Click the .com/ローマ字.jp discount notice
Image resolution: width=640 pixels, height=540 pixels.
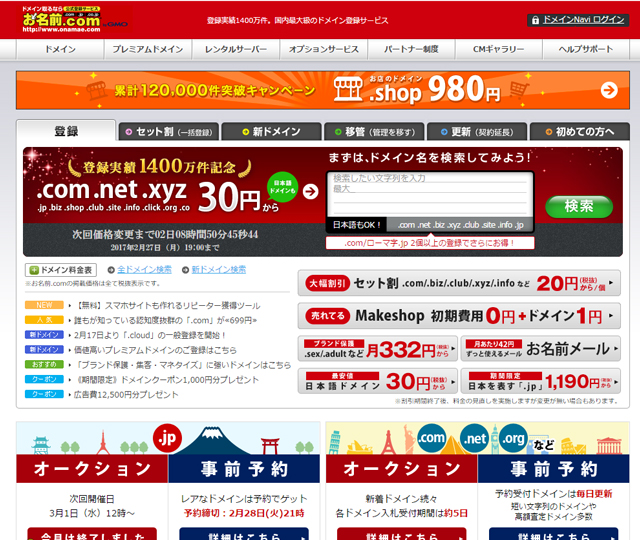tap(430, 243)
